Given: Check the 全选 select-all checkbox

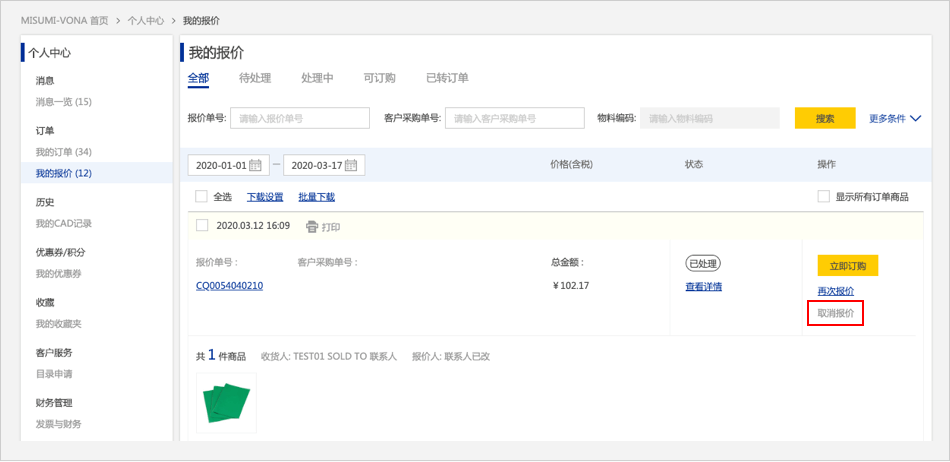Looking at the screenshot, I should tap(201, 197).
